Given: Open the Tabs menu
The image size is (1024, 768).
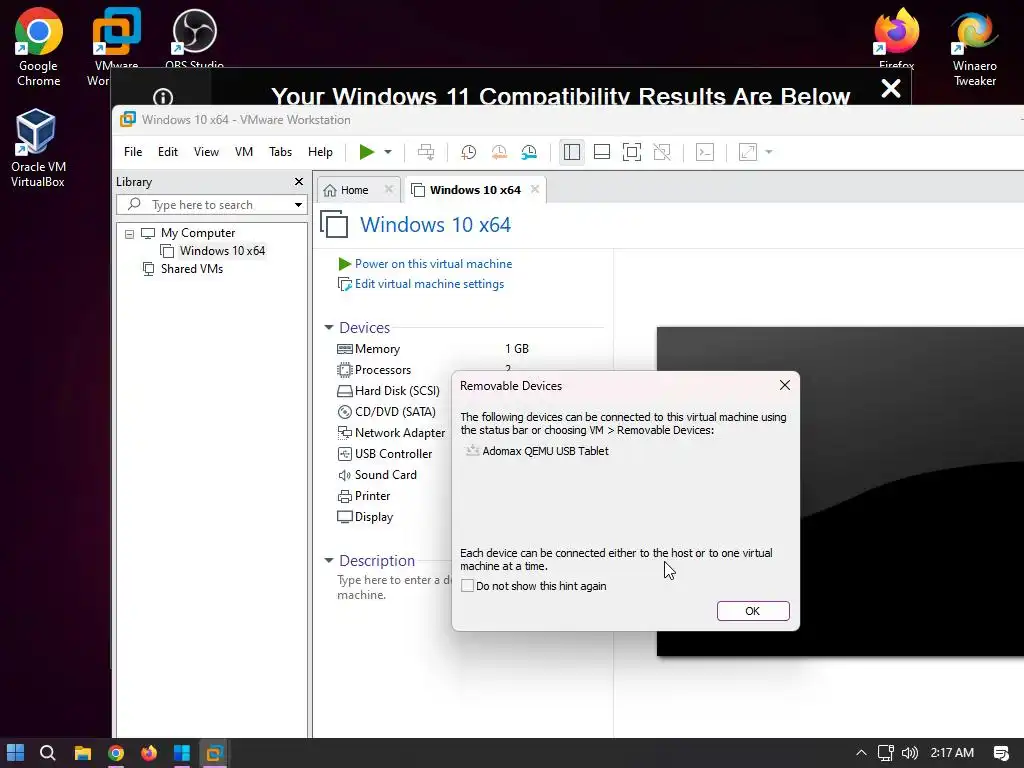Looking at the screenshot, I should tap(280, 152).
